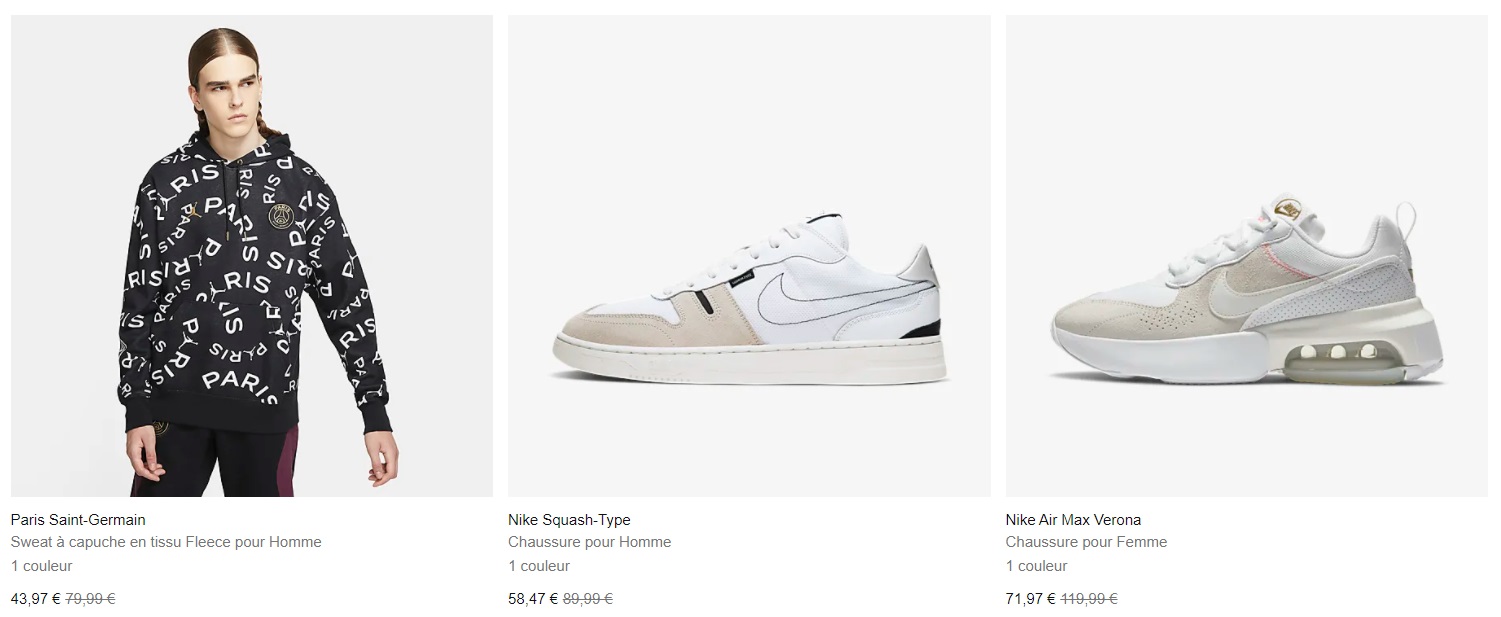Click '1 couleur' under the Paris Saint-Germain hoodie
Viewport: 1501px width, 617px height.
(41, 566)
